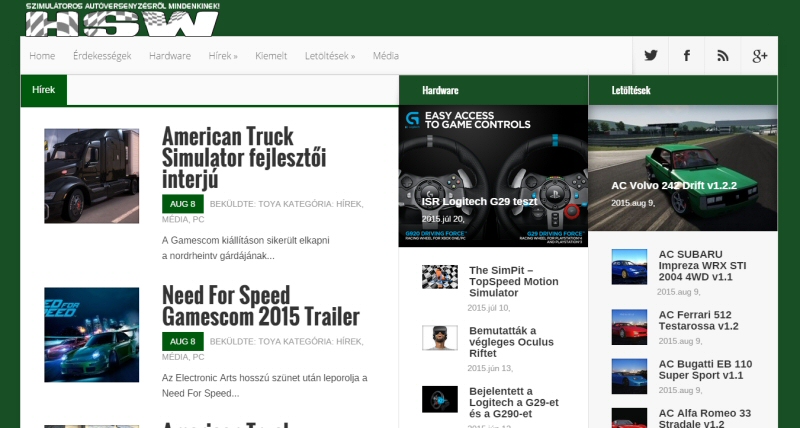Image resolution: width=800 pixels, height=428 pixels.
Task: Select the green Hírek tab
Action: (43, 90)
